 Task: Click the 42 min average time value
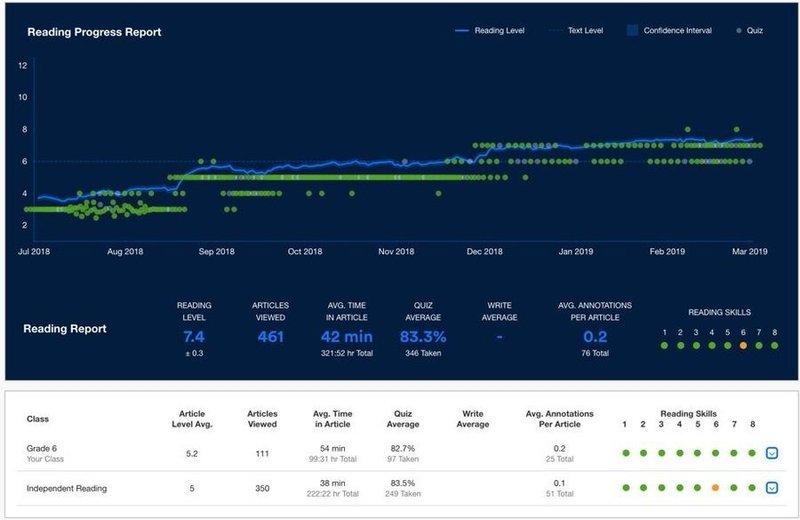(346, 337)
